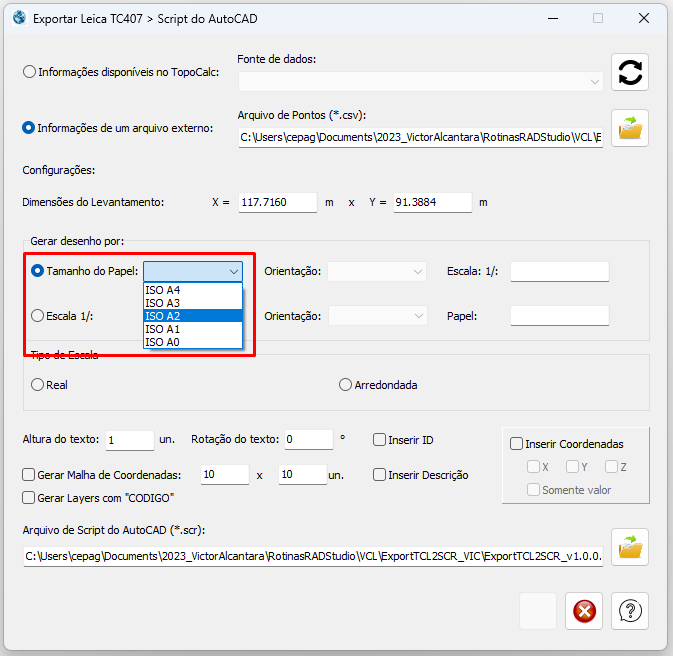Toggle Gerar Malha de Coordenadas checkbox
The width and height of the screenshot is (673, 656).
point(29,475)
